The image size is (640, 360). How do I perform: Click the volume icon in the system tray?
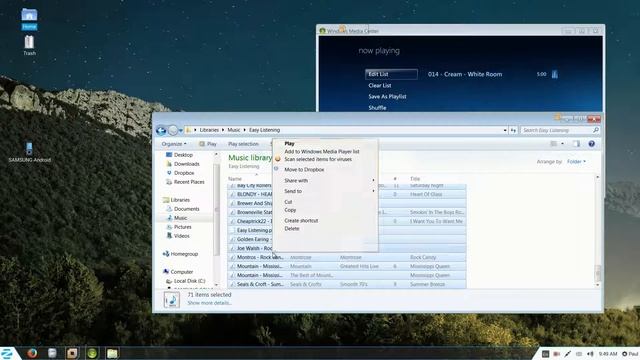(590, 354)
